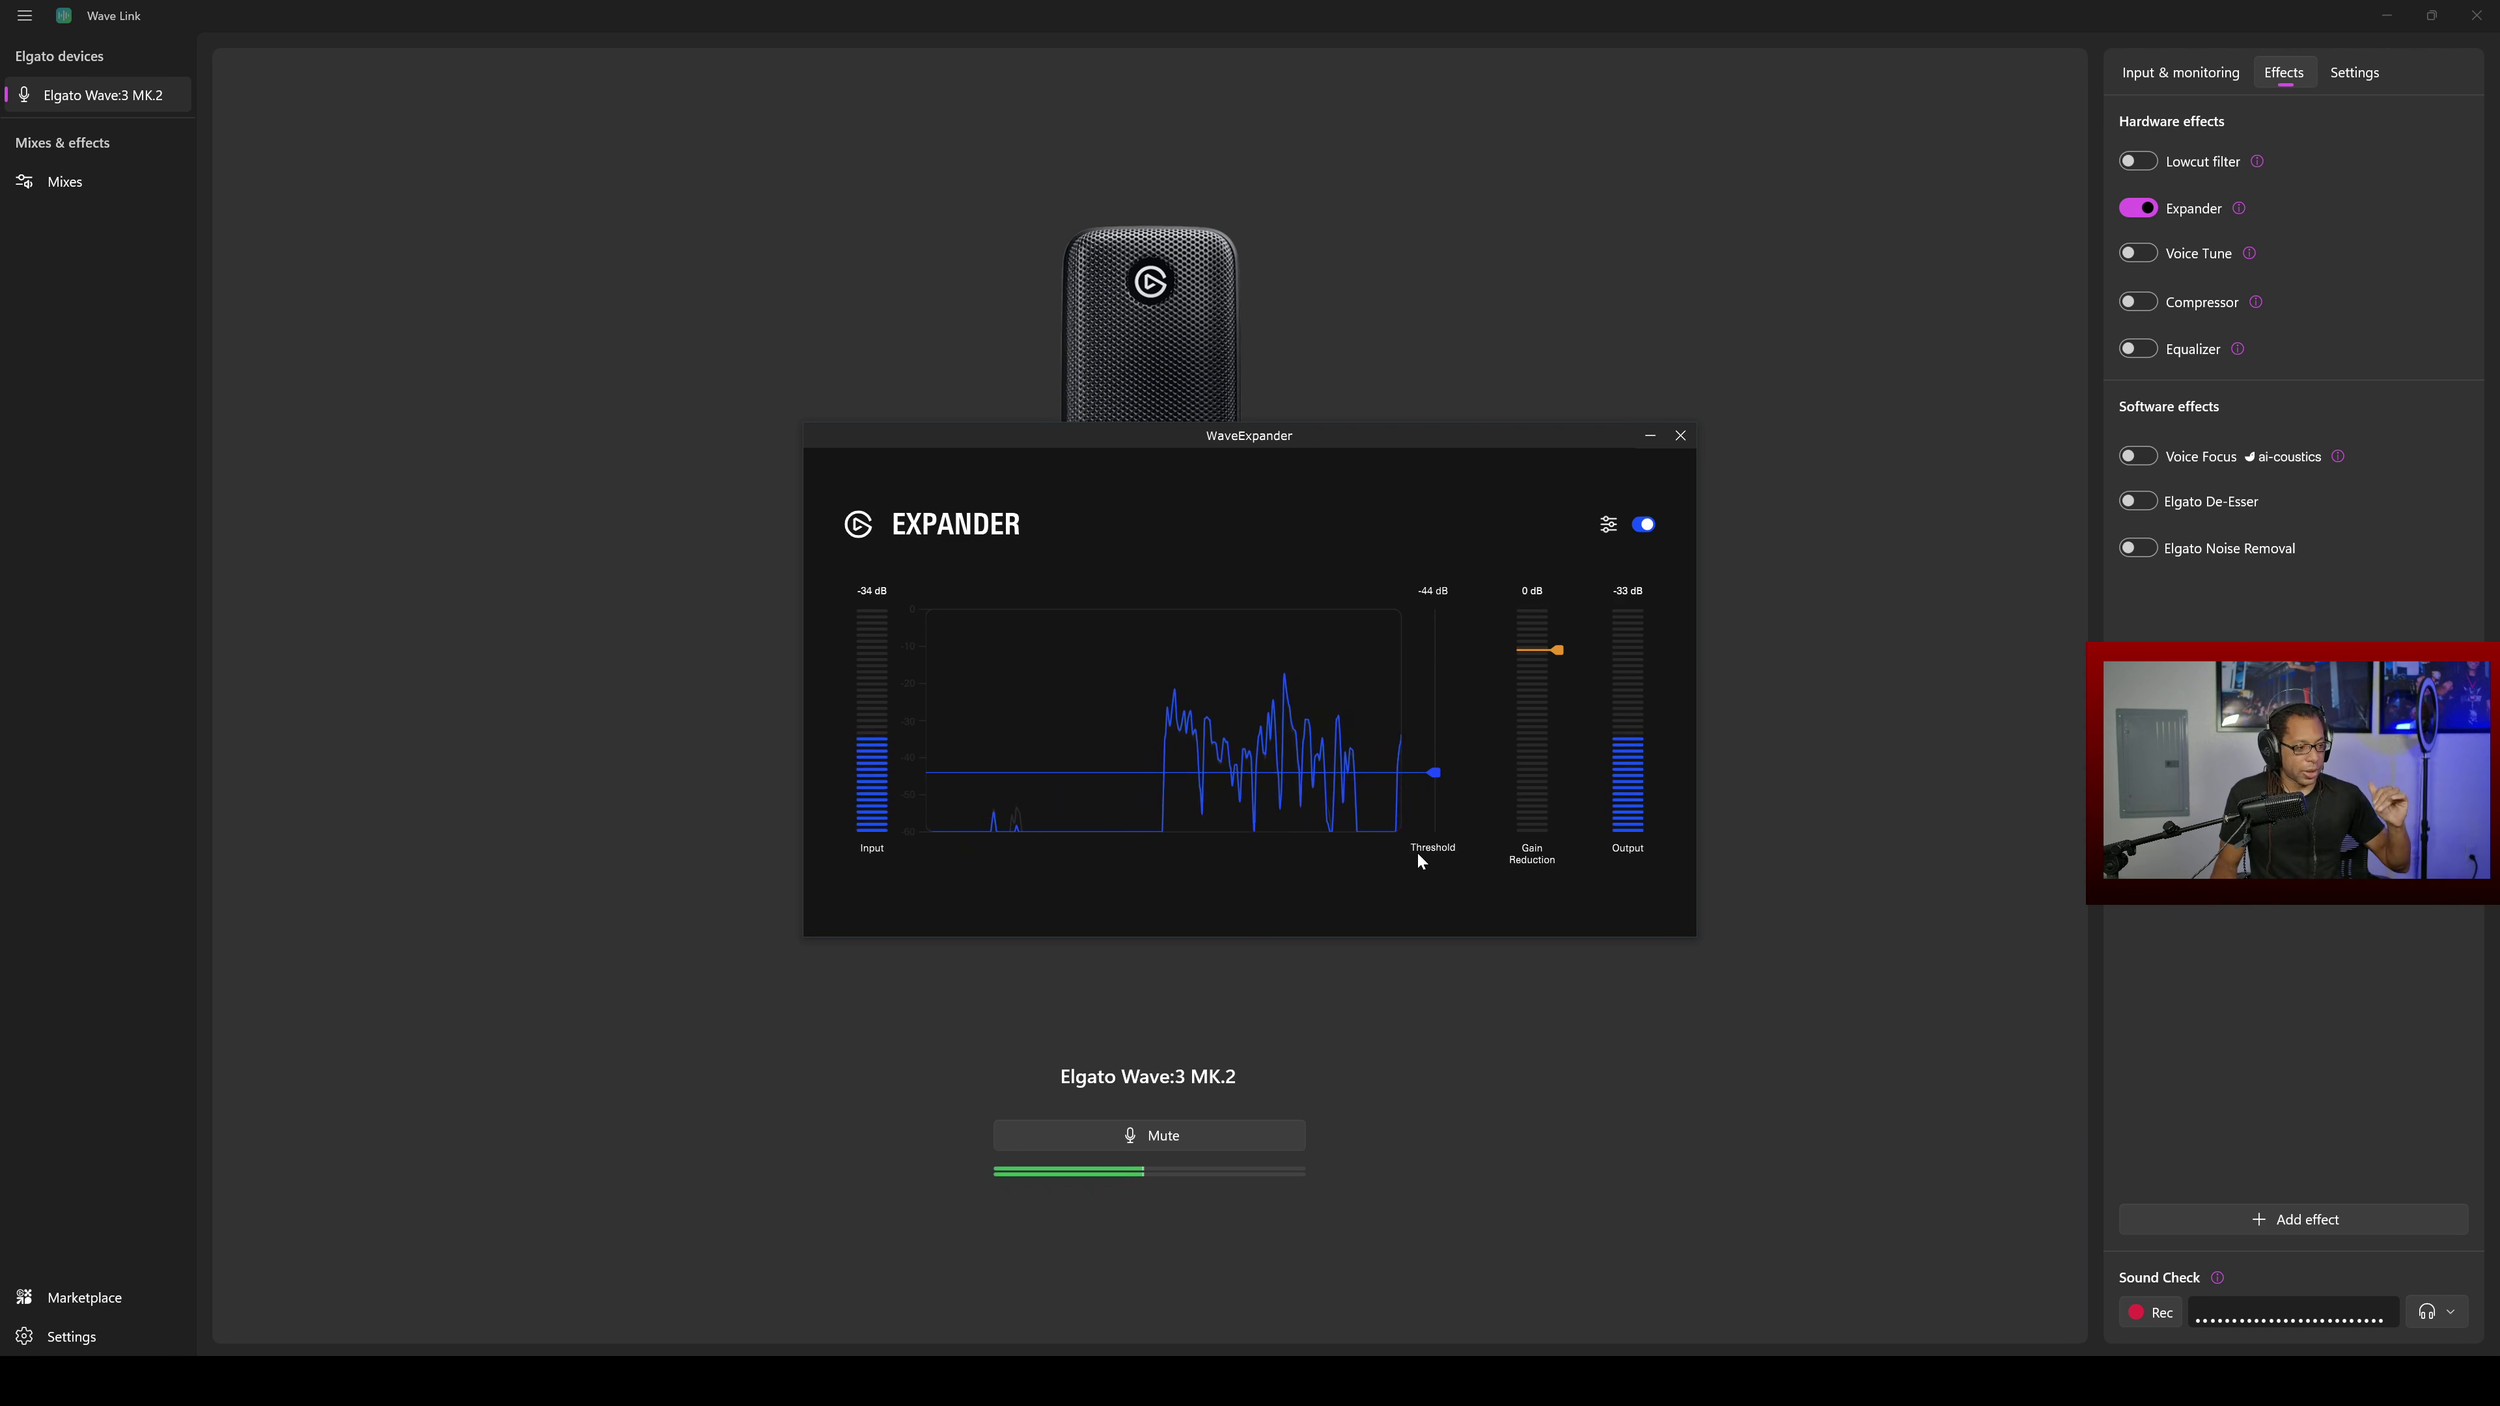Show info for Expander effect
2500x1406 pixels.
(2239, 208)
